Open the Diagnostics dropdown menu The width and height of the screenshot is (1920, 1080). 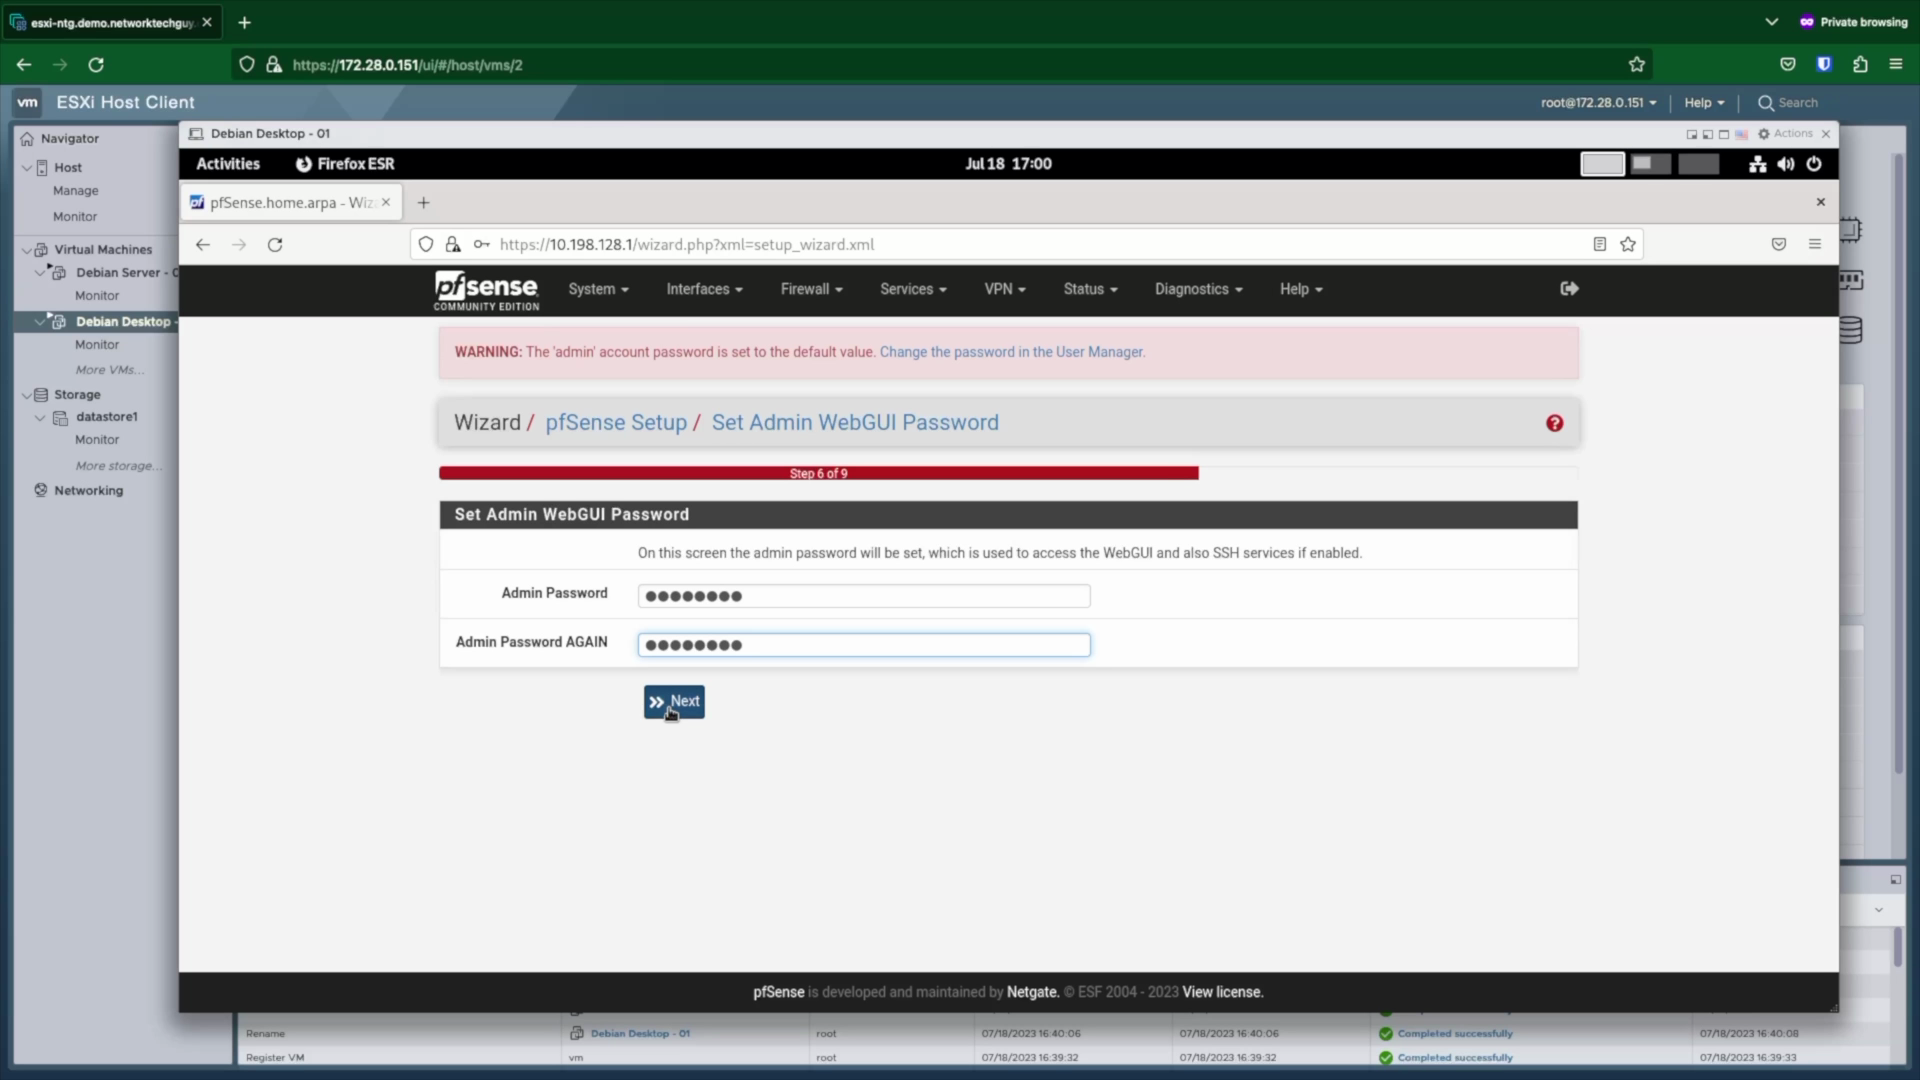[1198, 289]
